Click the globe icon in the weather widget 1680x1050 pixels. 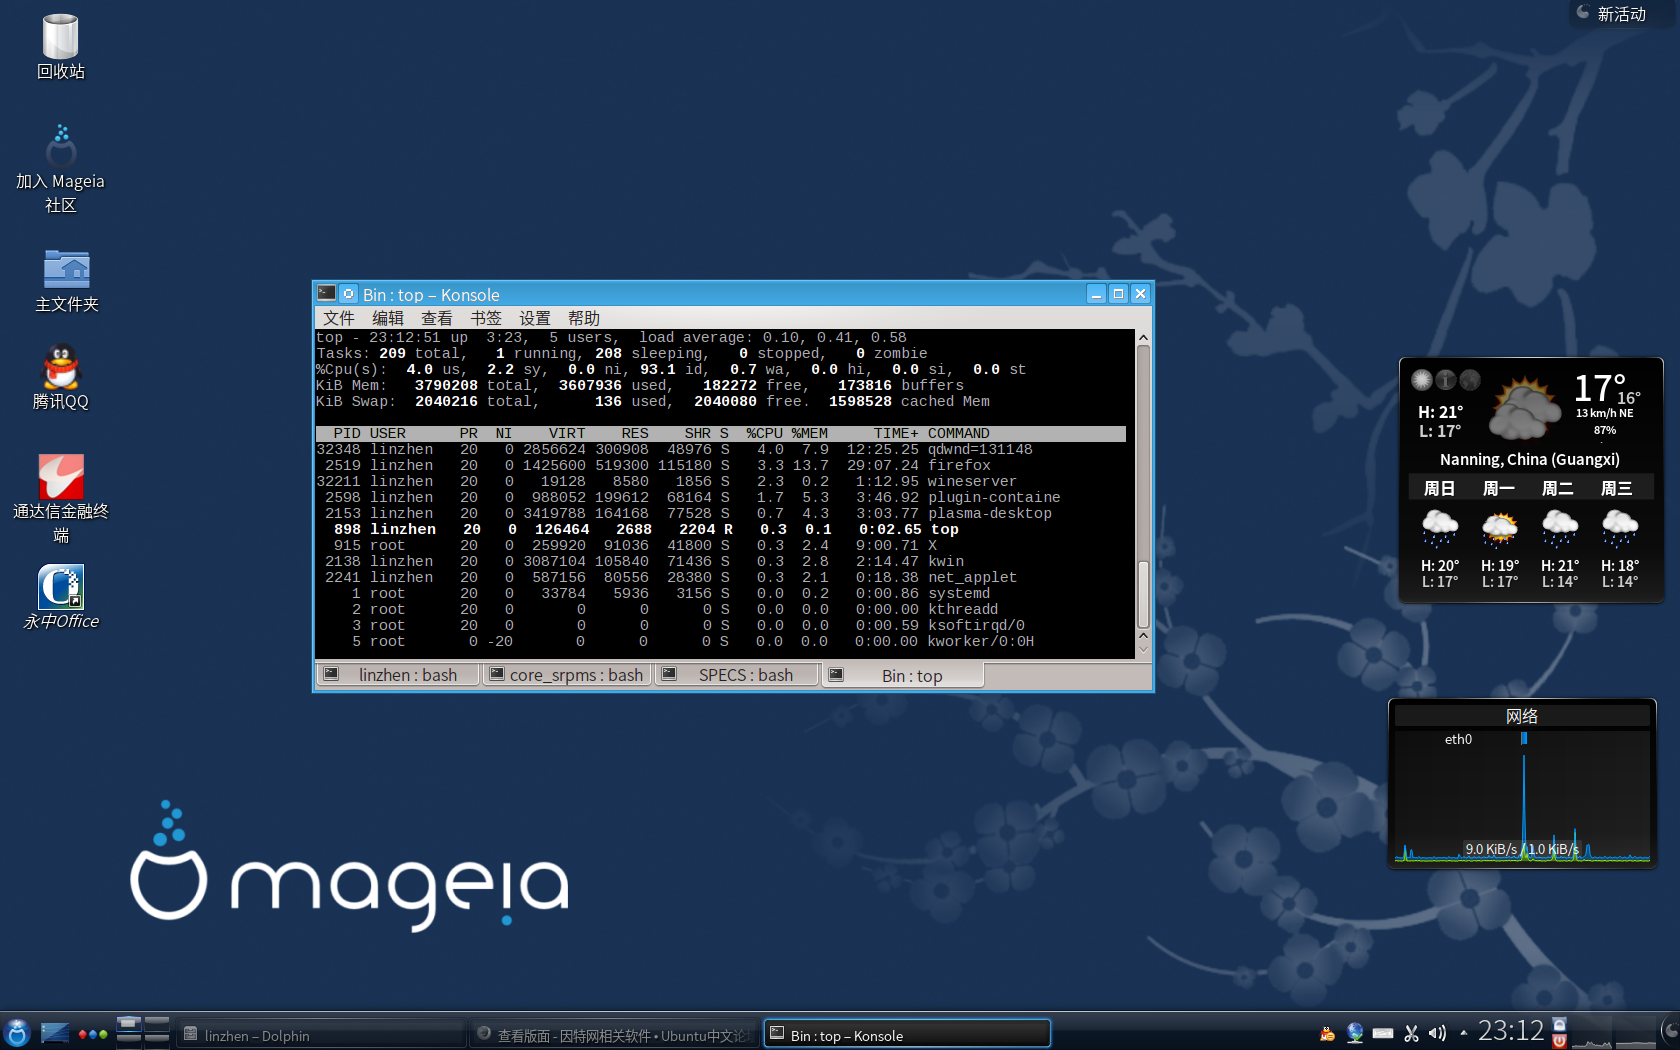(x=1470, y=380)
